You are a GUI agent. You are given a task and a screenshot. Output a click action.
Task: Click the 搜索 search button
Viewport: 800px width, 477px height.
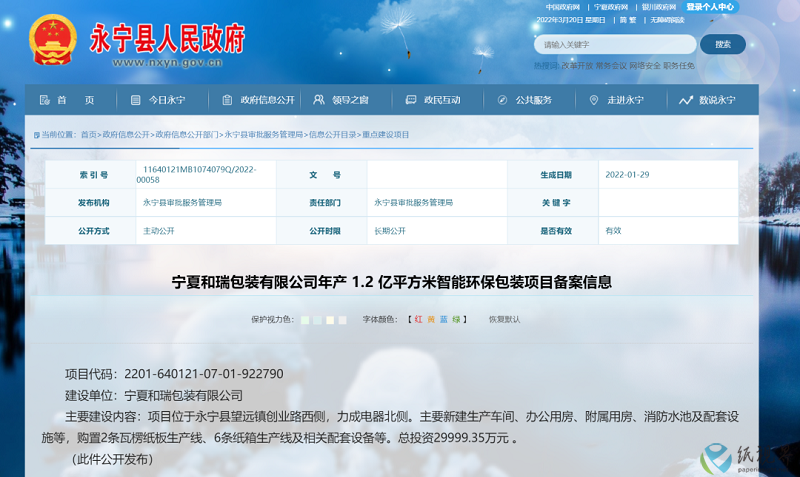click(723, 44)
